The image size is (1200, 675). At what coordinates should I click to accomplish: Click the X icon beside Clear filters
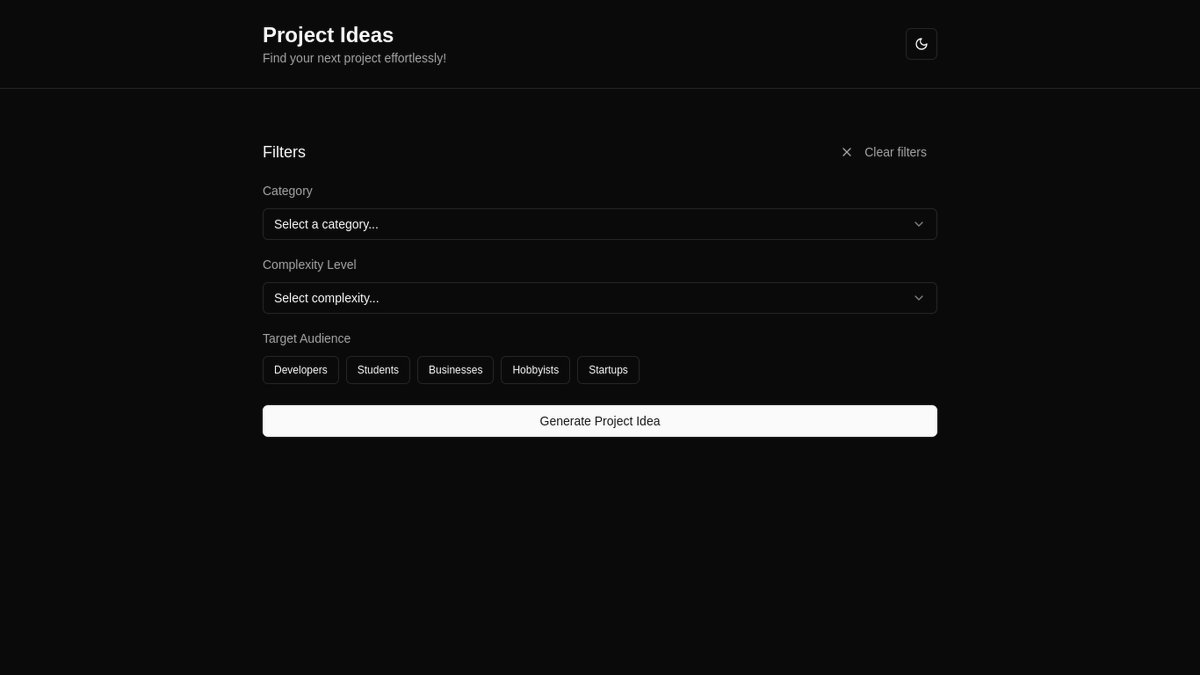point(847,152)
